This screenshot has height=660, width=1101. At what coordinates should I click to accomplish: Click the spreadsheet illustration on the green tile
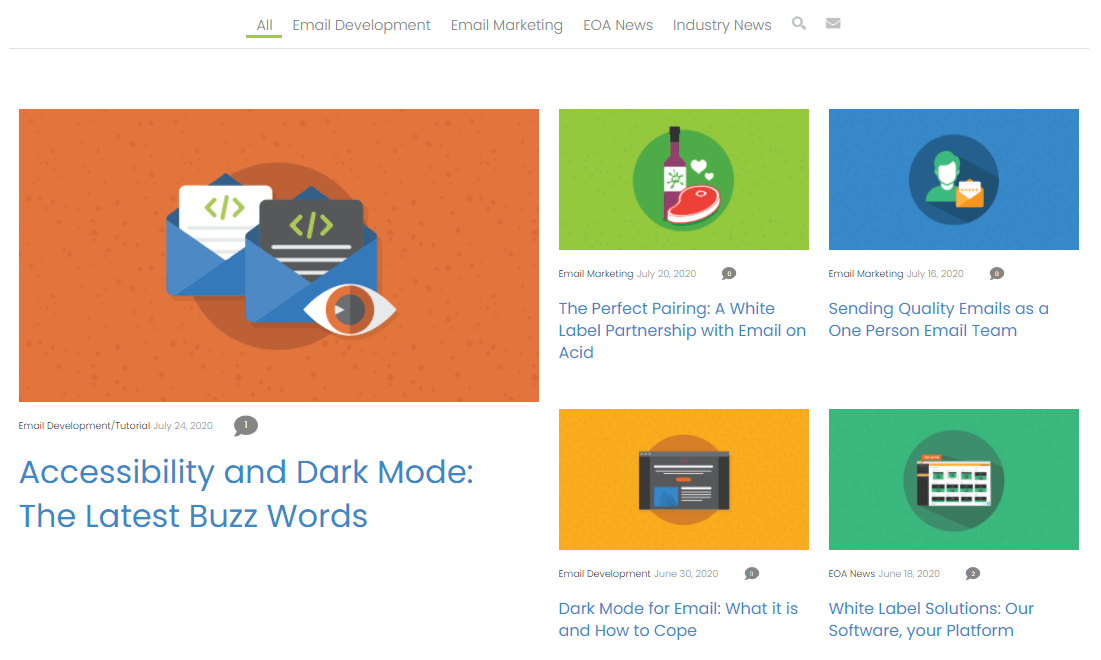pos(953,479)
